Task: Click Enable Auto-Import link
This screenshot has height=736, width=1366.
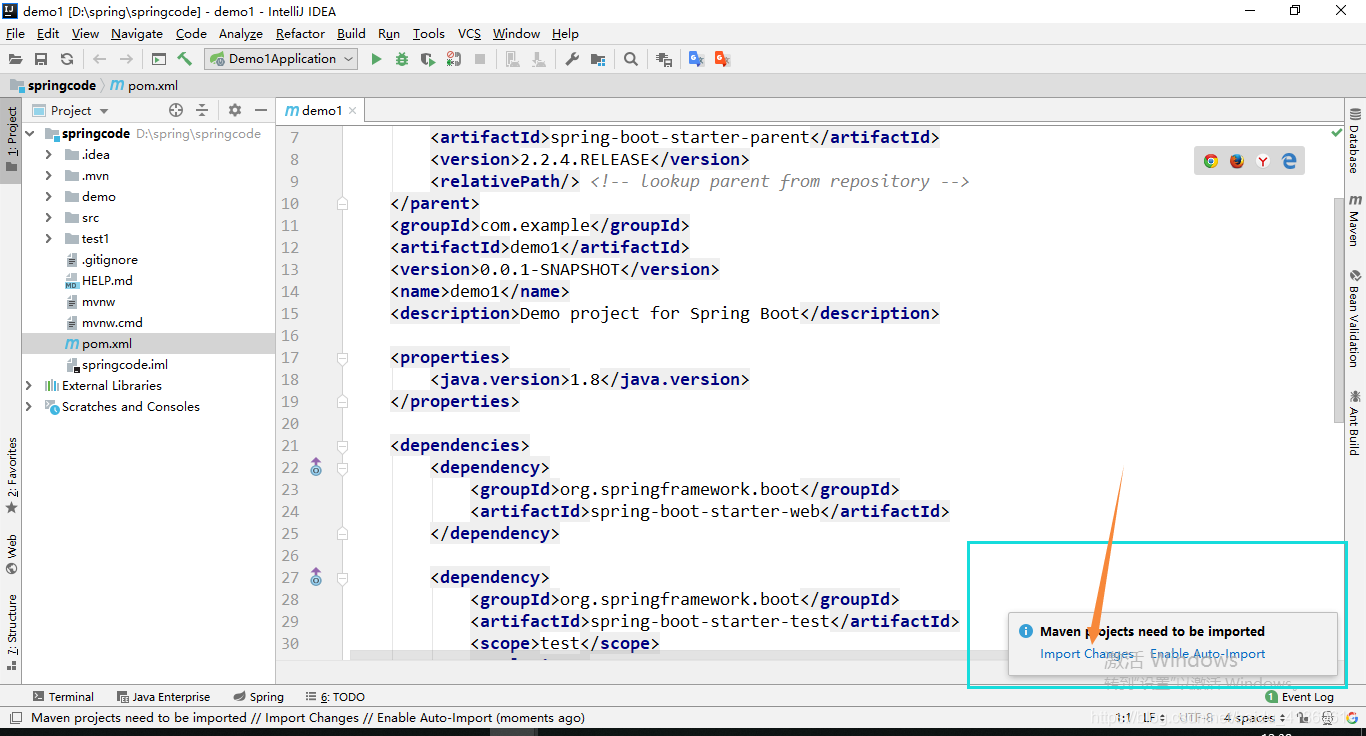Action: (x=1208, y=654)
